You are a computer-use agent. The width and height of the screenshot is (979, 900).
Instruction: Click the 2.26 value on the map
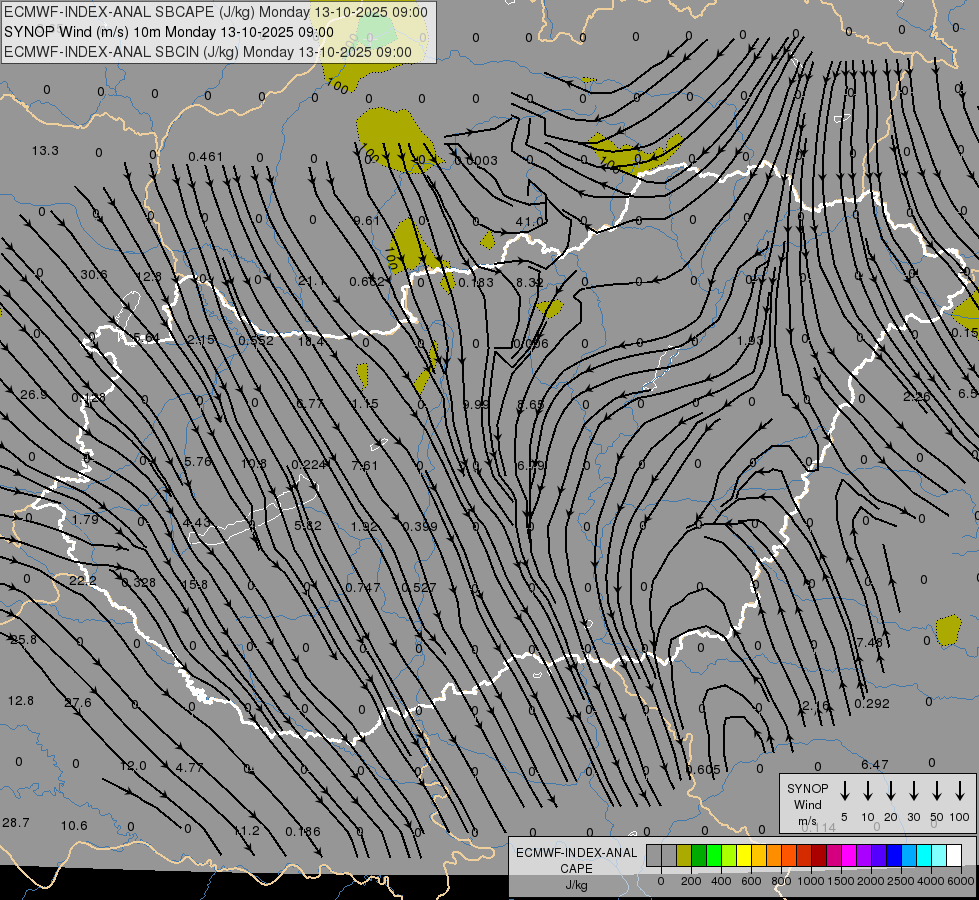point(917,397)
